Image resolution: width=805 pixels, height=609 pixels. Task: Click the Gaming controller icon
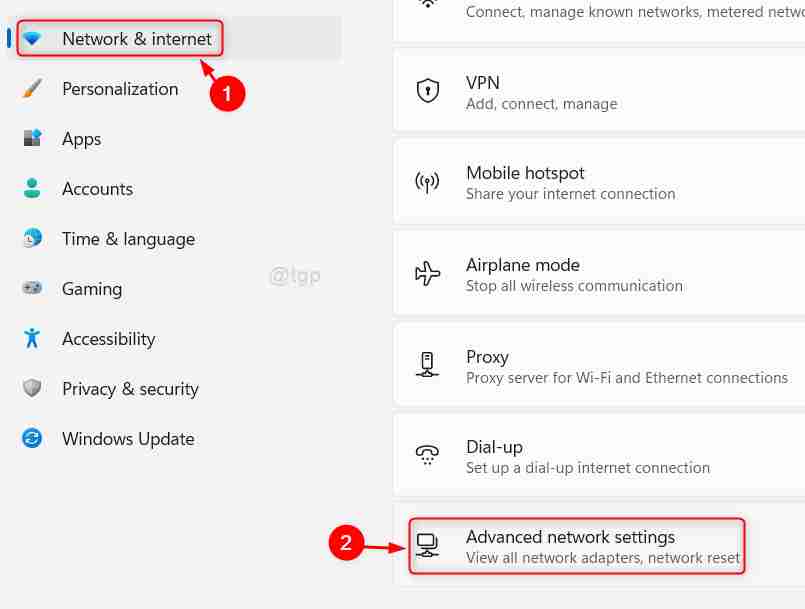[x=31, y=288]
